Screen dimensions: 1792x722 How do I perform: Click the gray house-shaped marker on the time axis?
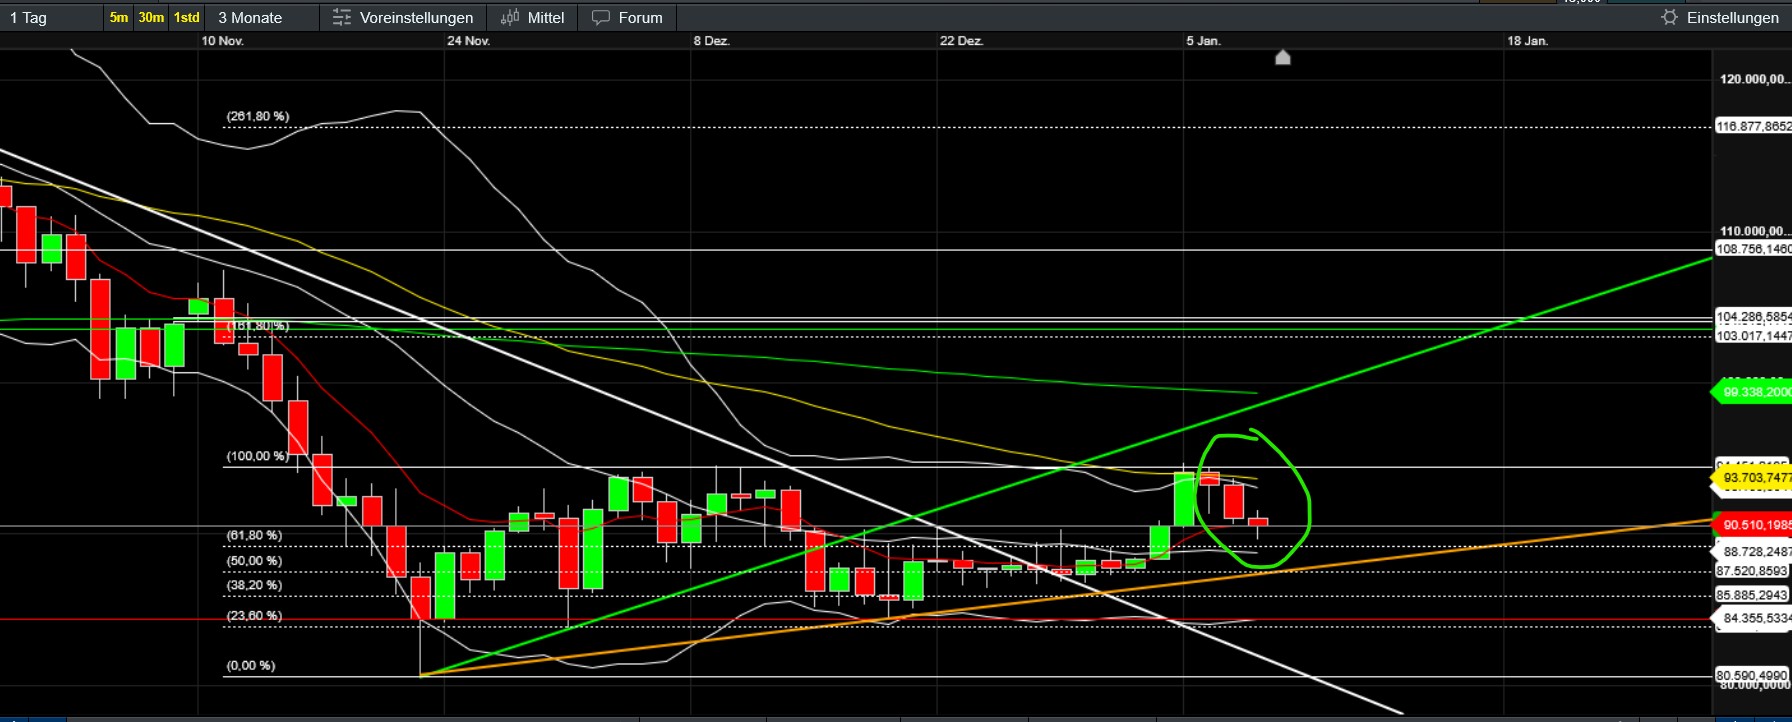[1283, 58]
